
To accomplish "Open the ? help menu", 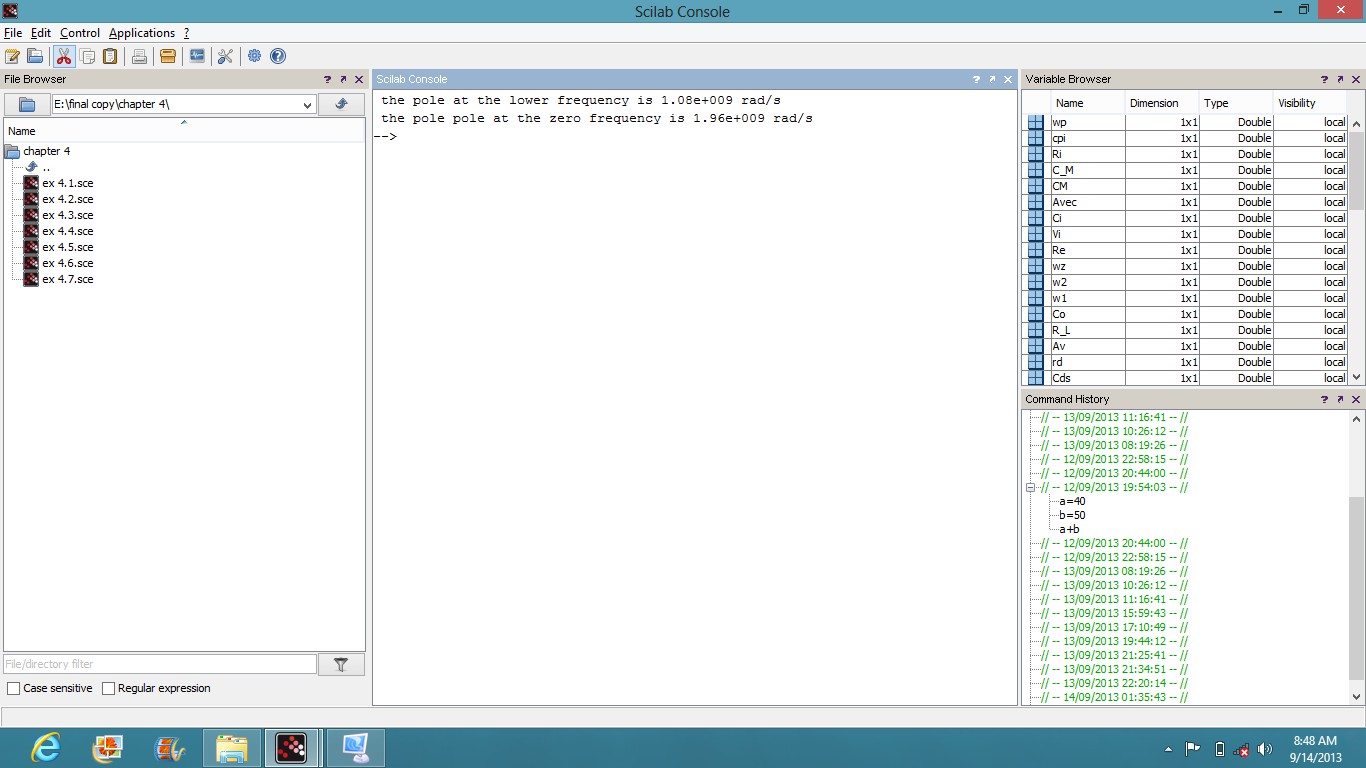I will pyautogui.click(x=186, y=33).
